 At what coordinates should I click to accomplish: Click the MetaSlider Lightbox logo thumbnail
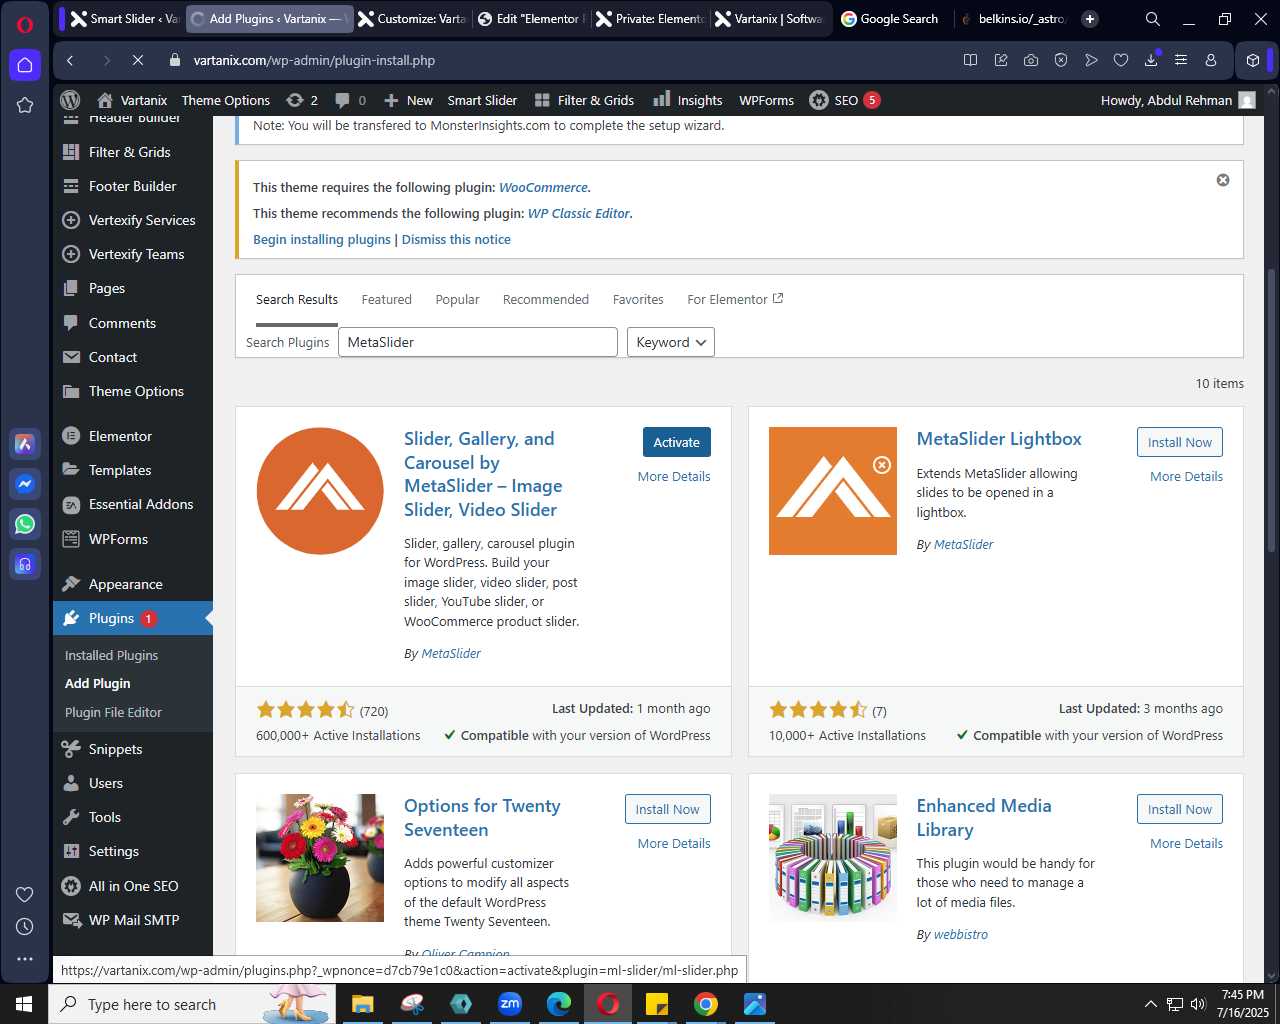click(833, 491)
